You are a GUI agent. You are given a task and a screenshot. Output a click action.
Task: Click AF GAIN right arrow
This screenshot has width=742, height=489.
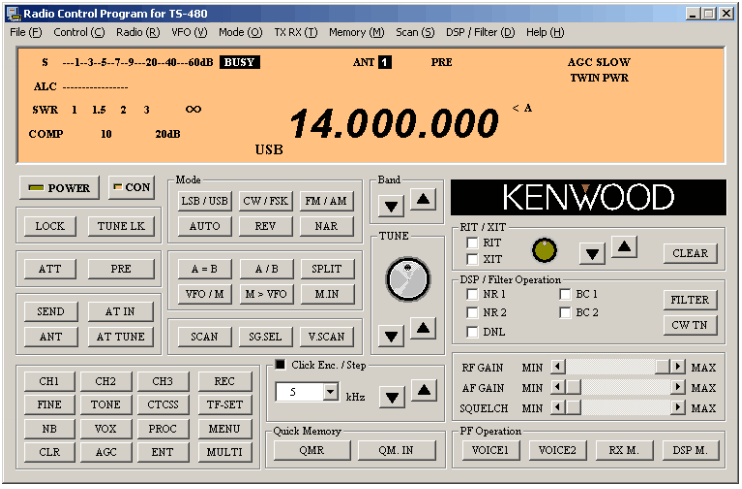[x=678, y=387]
